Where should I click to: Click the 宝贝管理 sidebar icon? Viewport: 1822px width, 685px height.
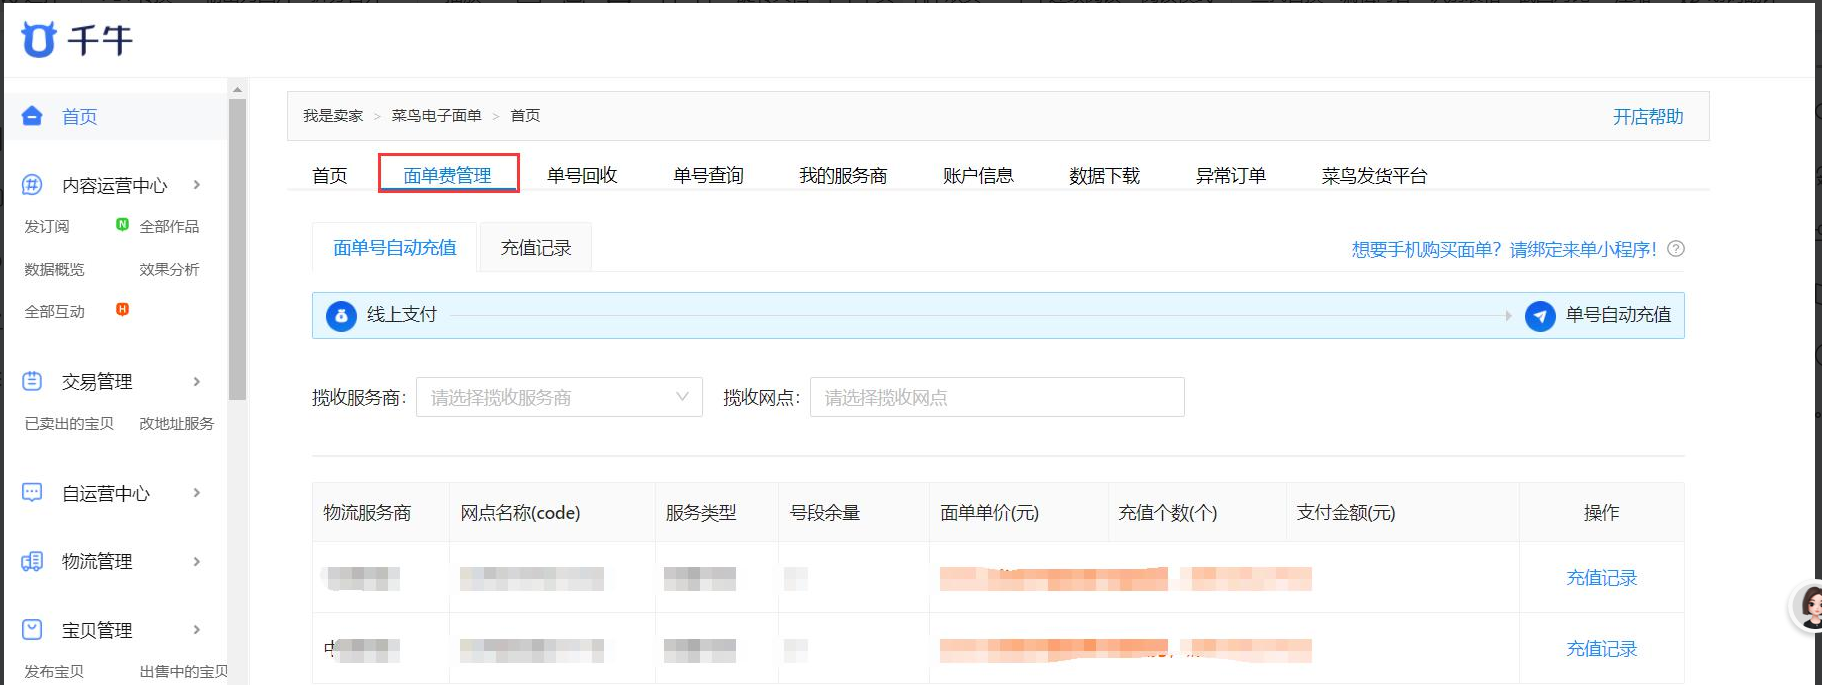[32, 629]
